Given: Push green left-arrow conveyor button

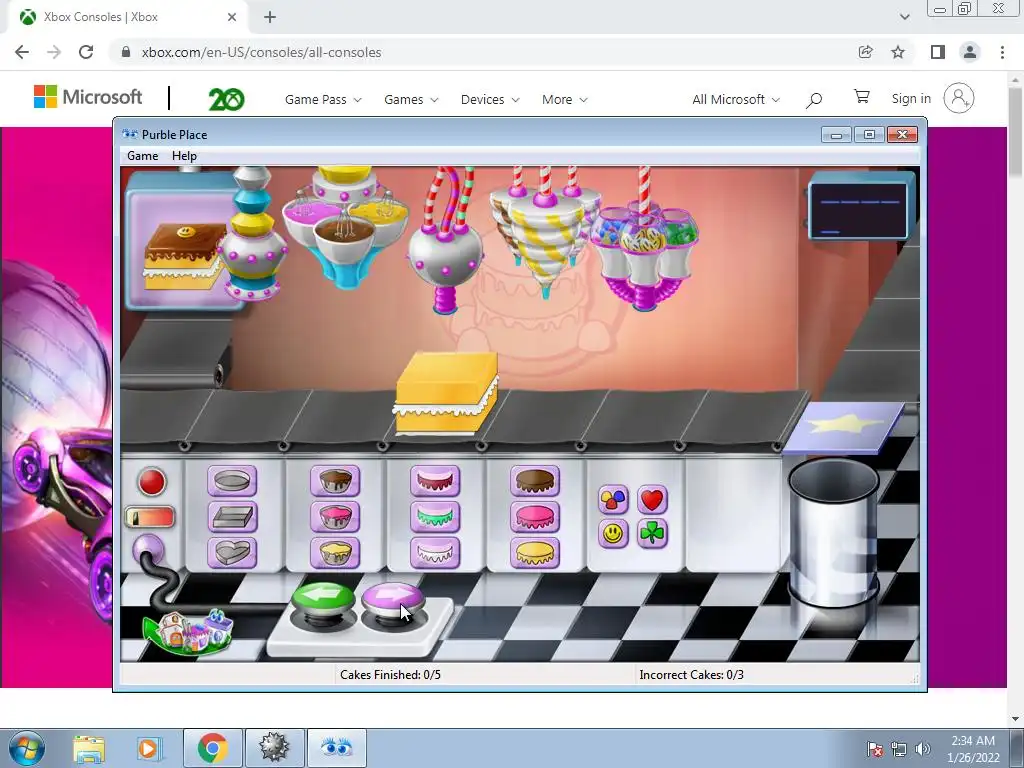Looking at the screenshot, I should pos(323,598).
